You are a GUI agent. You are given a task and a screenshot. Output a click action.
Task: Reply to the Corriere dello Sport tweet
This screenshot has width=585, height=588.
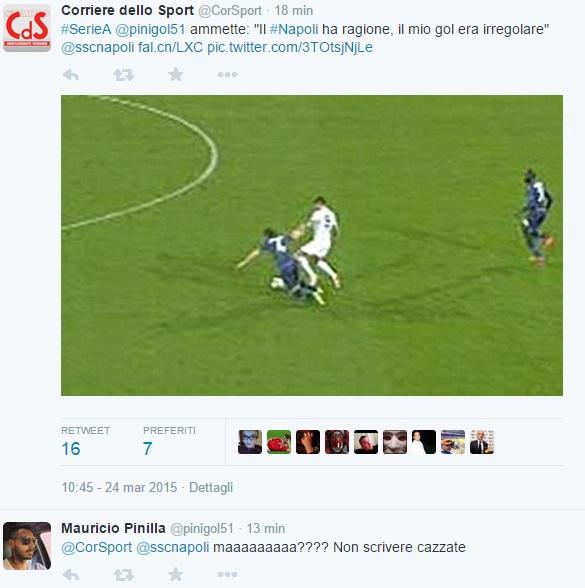pyautogui.click(x=70, y=75)
